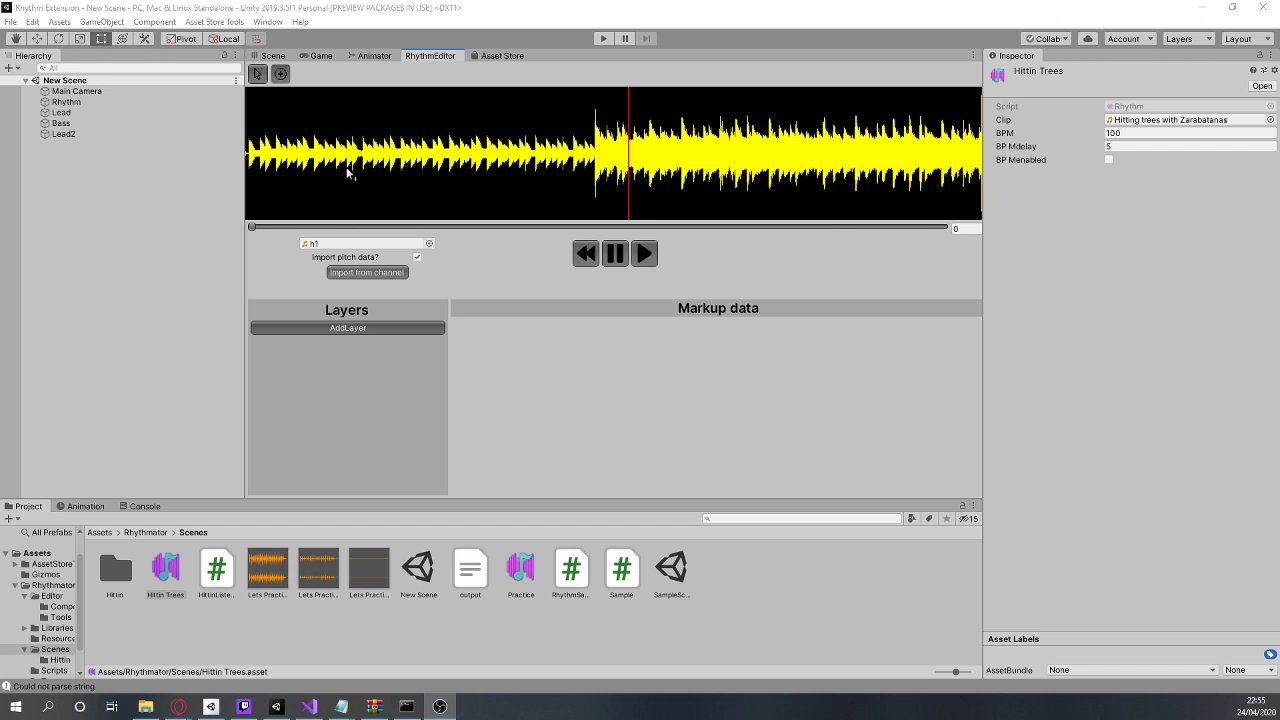Expand the AssetStoreTools folder

click(15, 564)
